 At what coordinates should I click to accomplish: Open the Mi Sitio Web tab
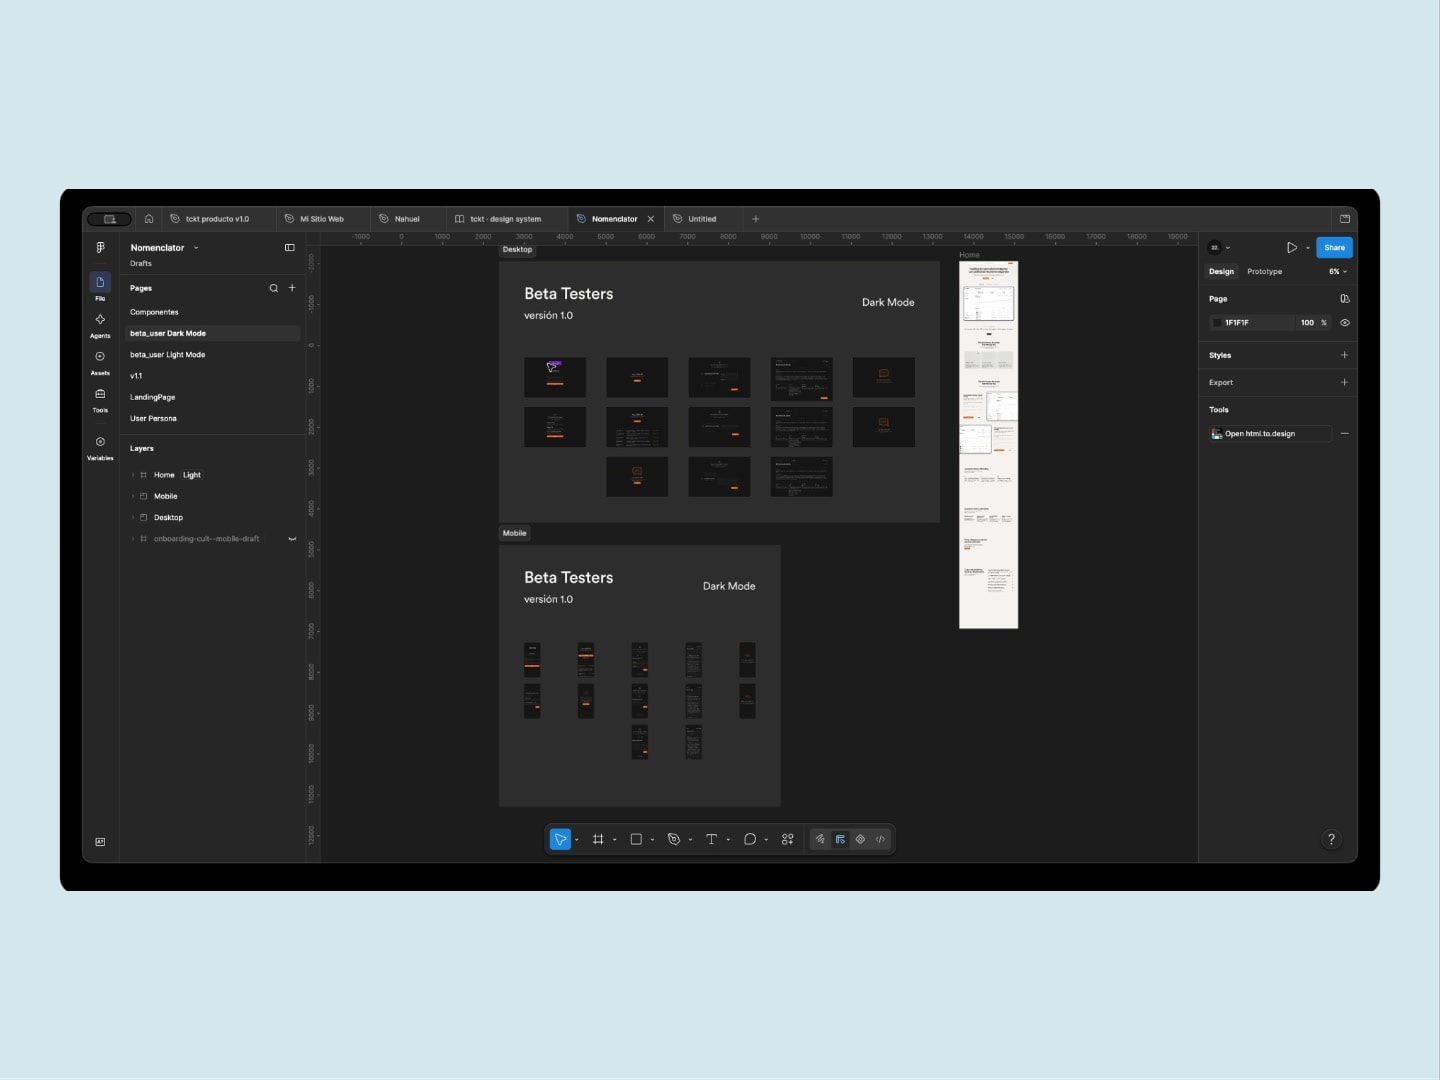click(321, 219)
